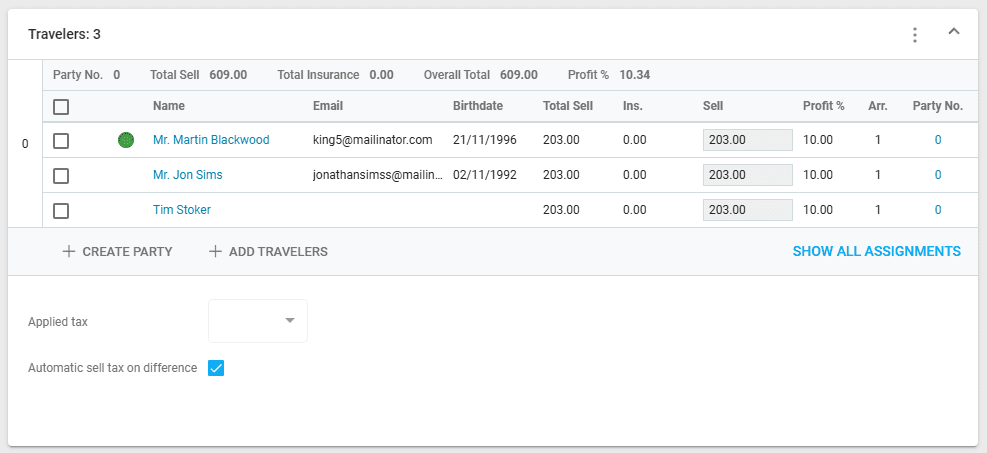Image resolution: width=987 pixels, height=453 pixels.
Task: Click Jon Sims's Profit % value 10.00
Action: (x=818, y=175)
